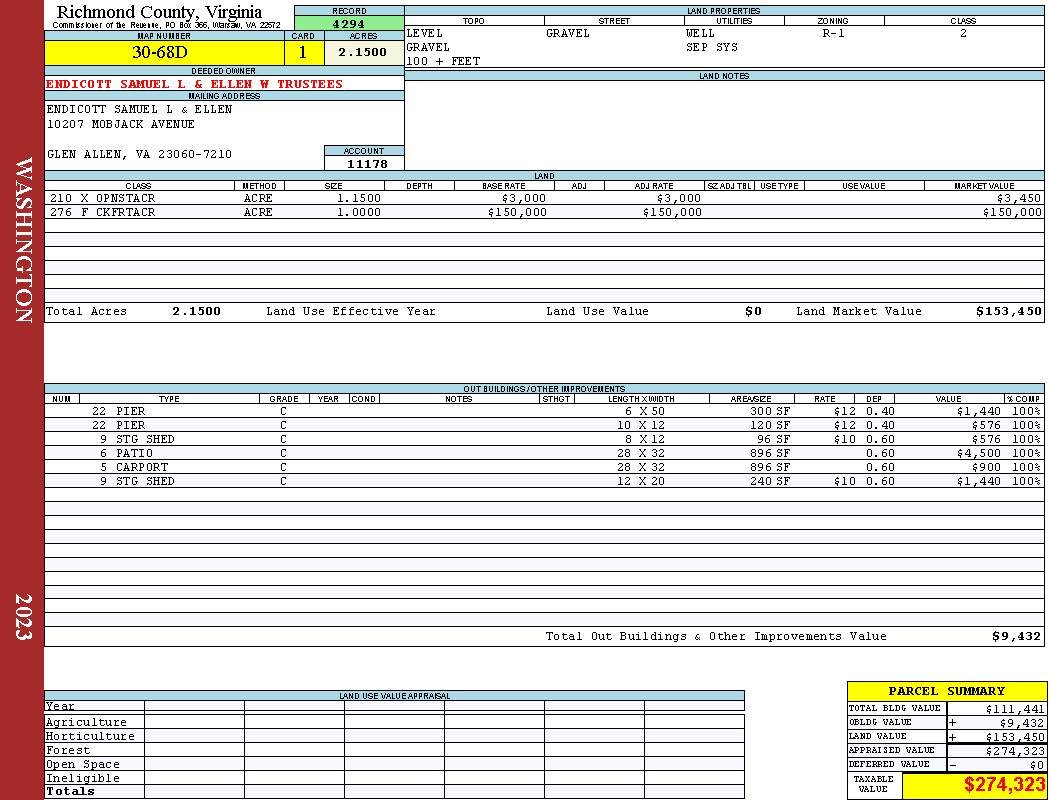The width and height of the screenshot is (1050, 800).
Task: Click the Land Market Value total $153,450
Action: [1008, 311]
